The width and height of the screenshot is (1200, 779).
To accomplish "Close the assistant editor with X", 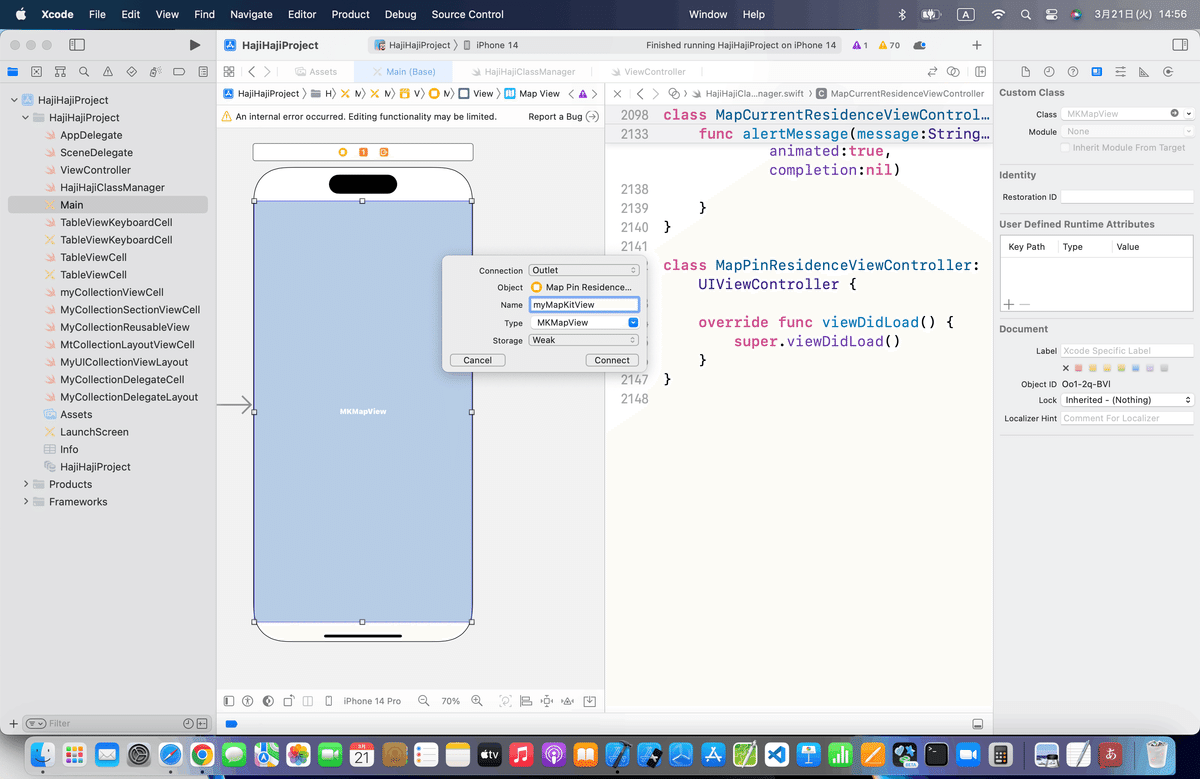I will pyautogui.click(x=617, y=93).
